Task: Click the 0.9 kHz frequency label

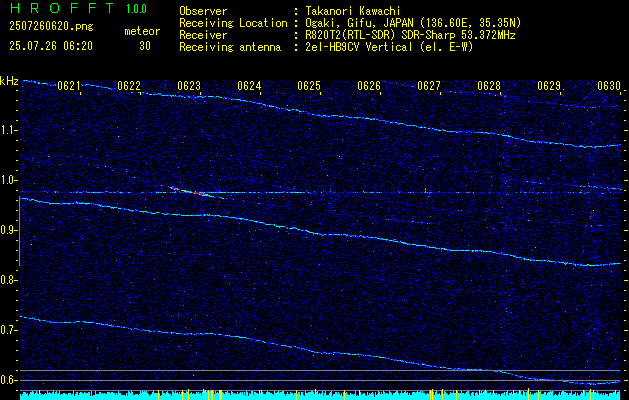Action: click(9, 230)
